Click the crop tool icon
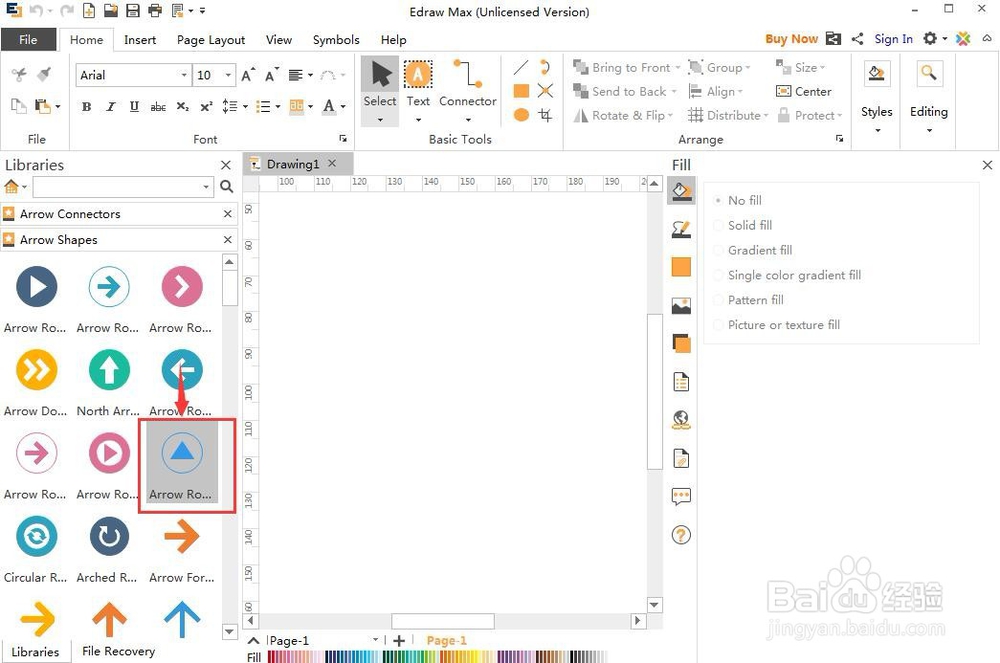 pos(545,115)
